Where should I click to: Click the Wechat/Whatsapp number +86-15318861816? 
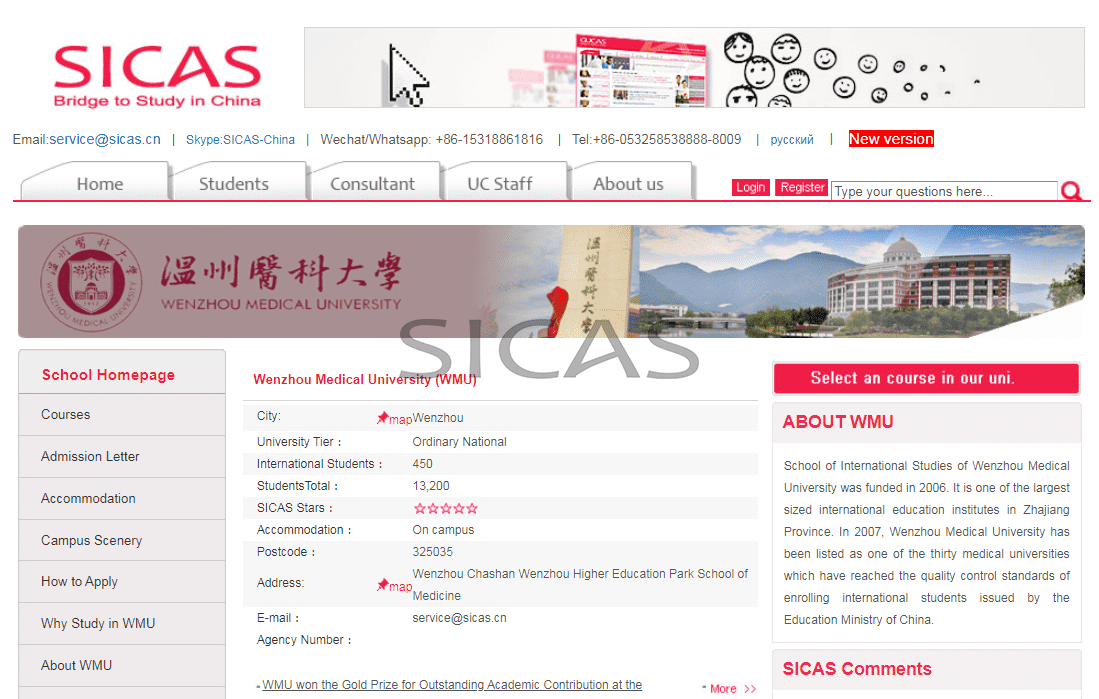tap(489, 140)
